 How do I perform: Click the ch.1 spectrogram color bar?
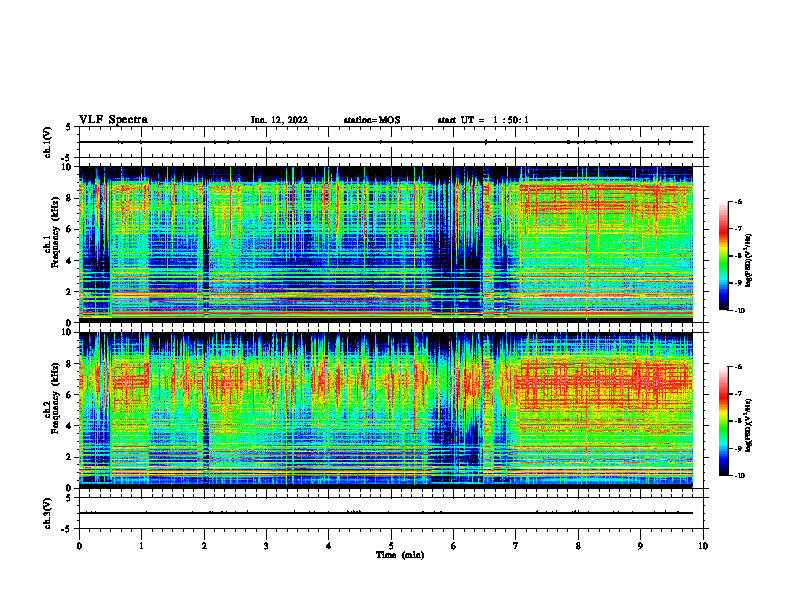(723, 256)
